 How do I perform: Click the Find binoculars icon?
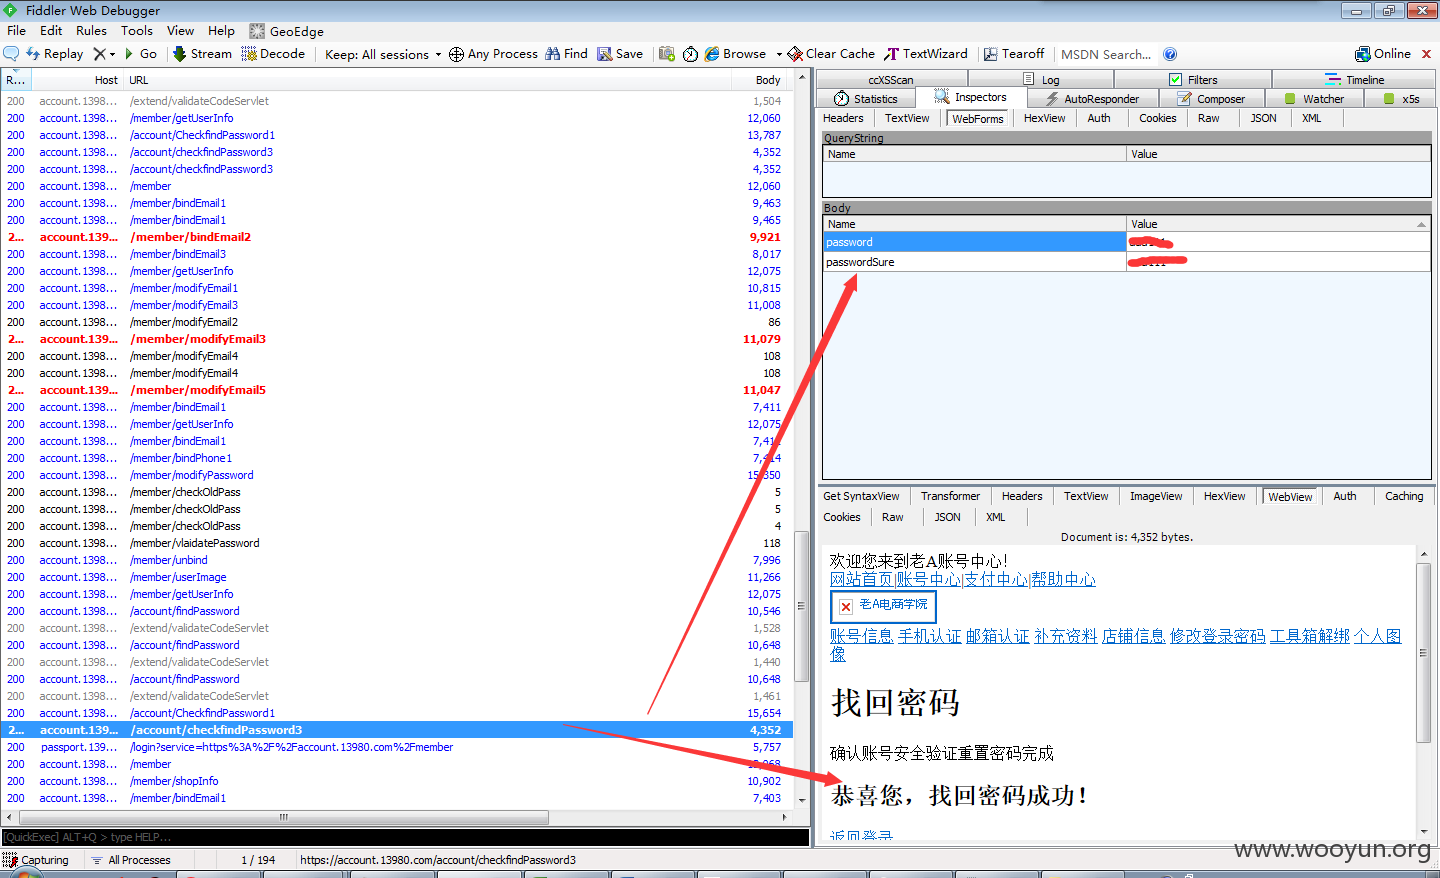[552, 54]
